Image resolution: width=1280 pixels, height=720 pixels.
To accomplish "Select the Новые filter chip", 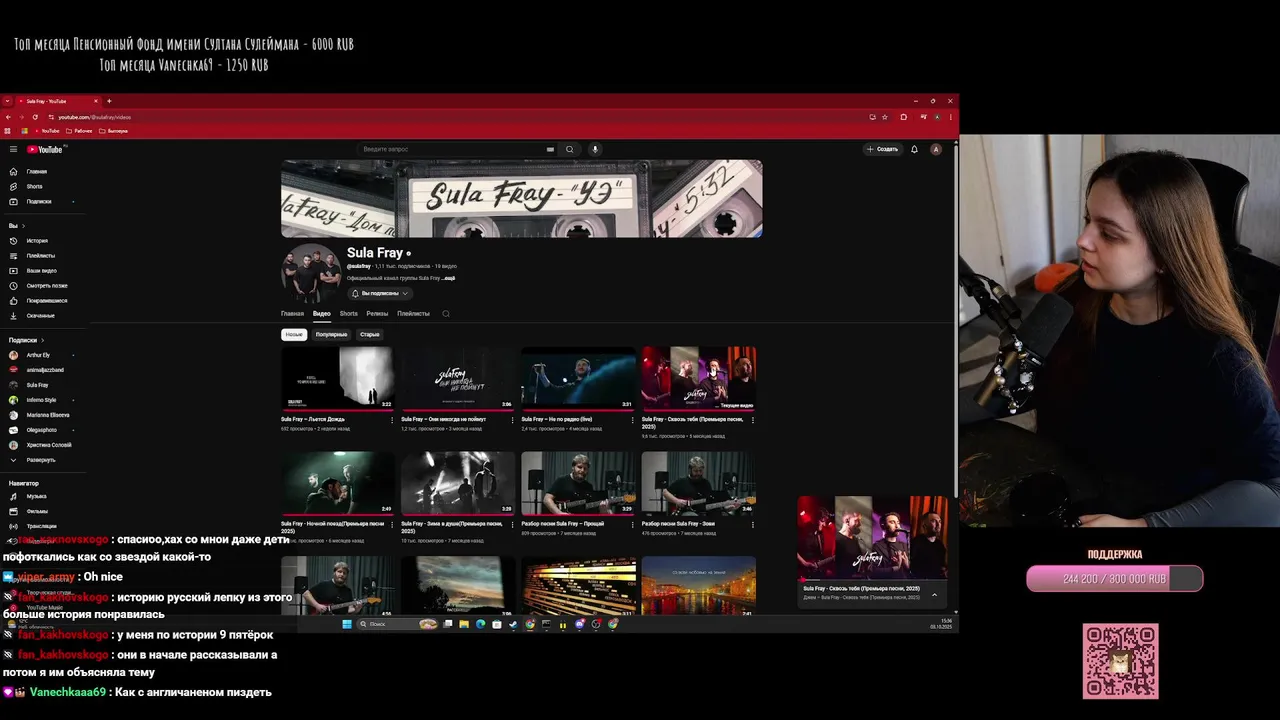I will (x=294, y=334).
